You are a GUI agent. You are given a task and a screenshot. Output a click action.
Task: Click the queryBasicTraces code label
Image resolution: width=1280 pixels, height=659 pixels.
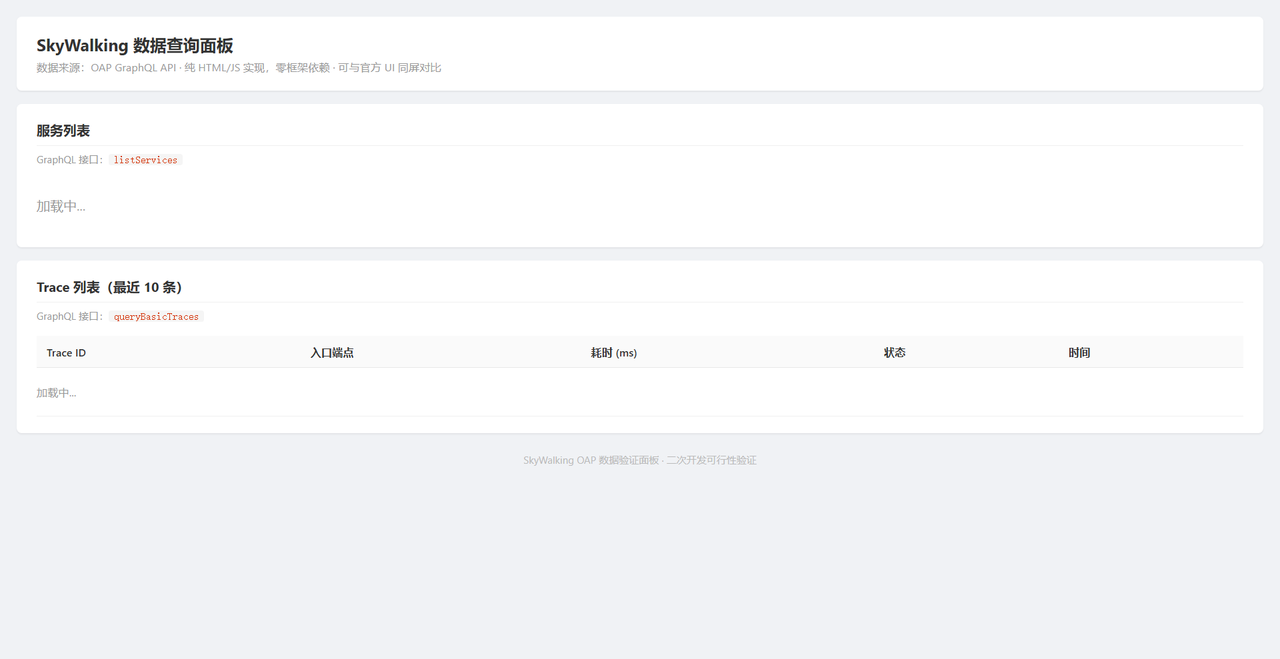point(156,316)
